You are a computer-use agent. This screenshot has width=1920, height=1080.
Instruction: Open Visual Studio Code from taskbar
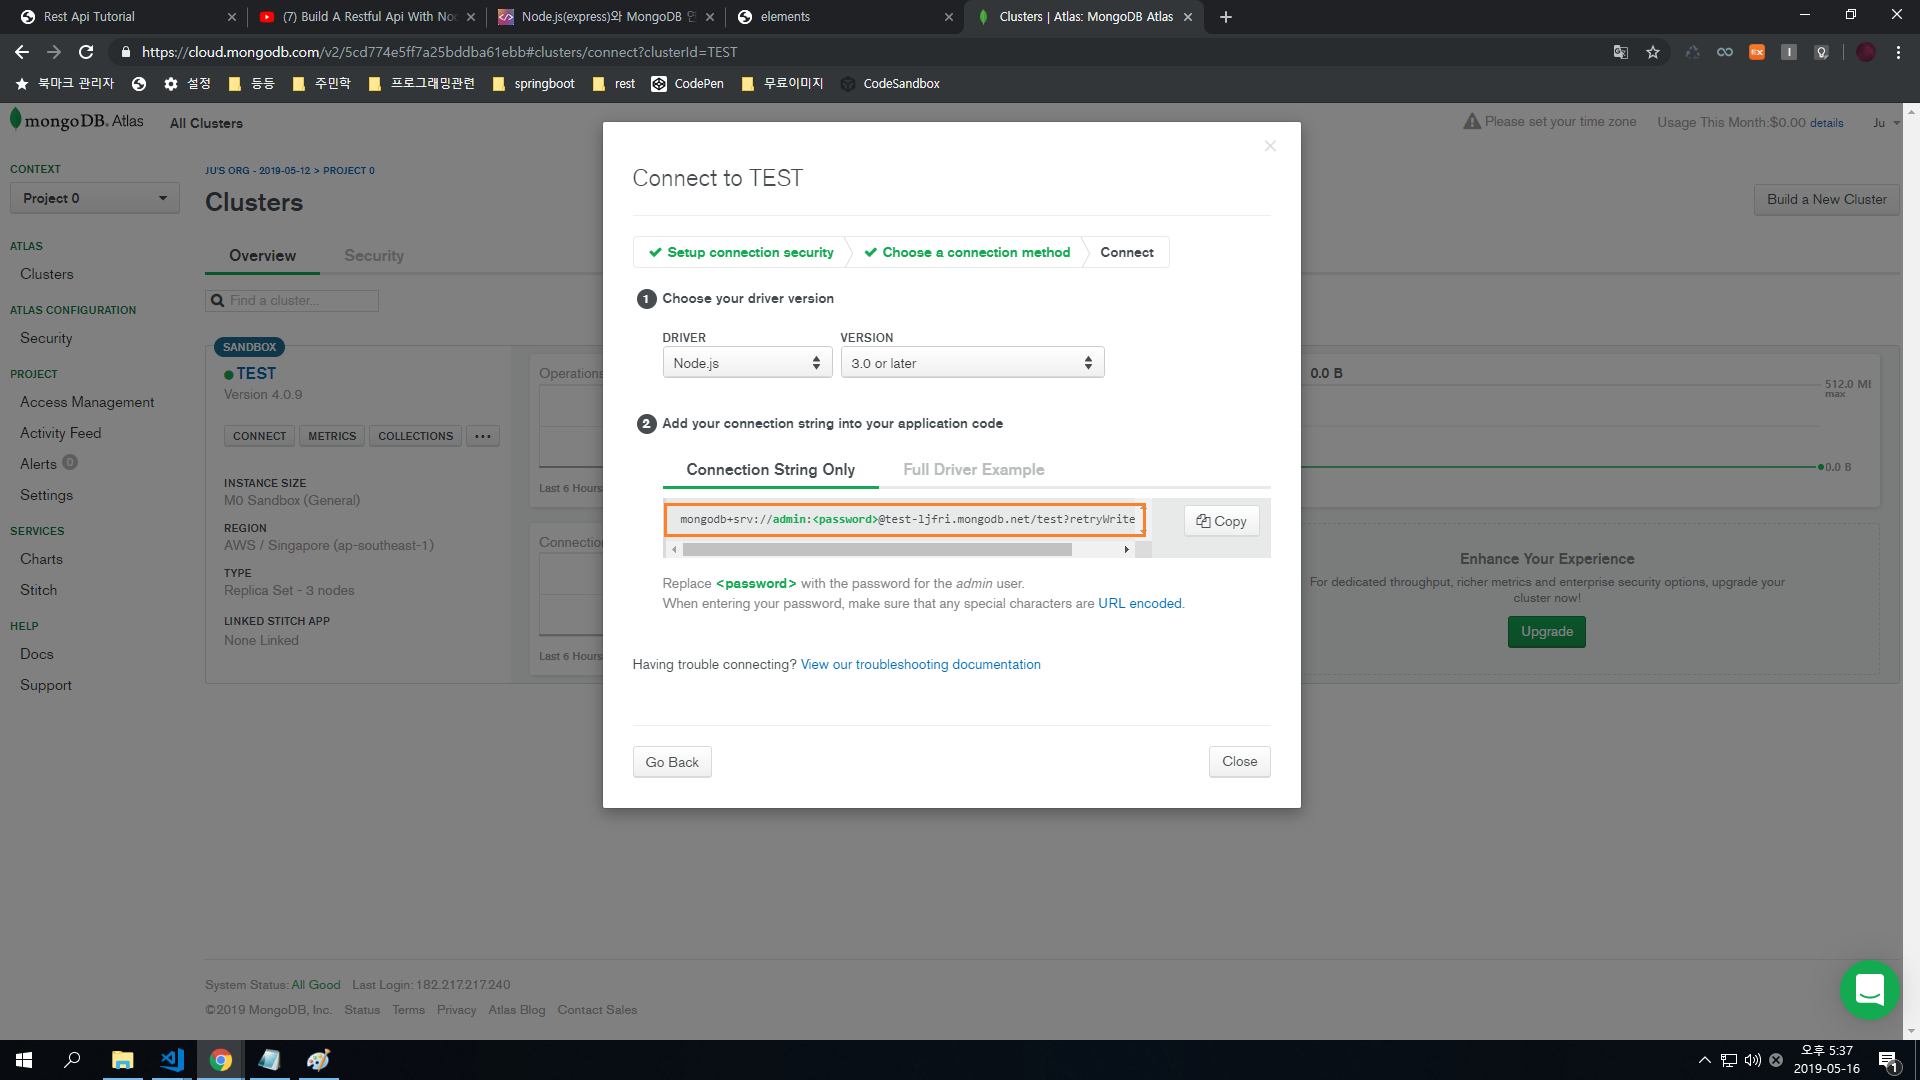coord(171,1060)
